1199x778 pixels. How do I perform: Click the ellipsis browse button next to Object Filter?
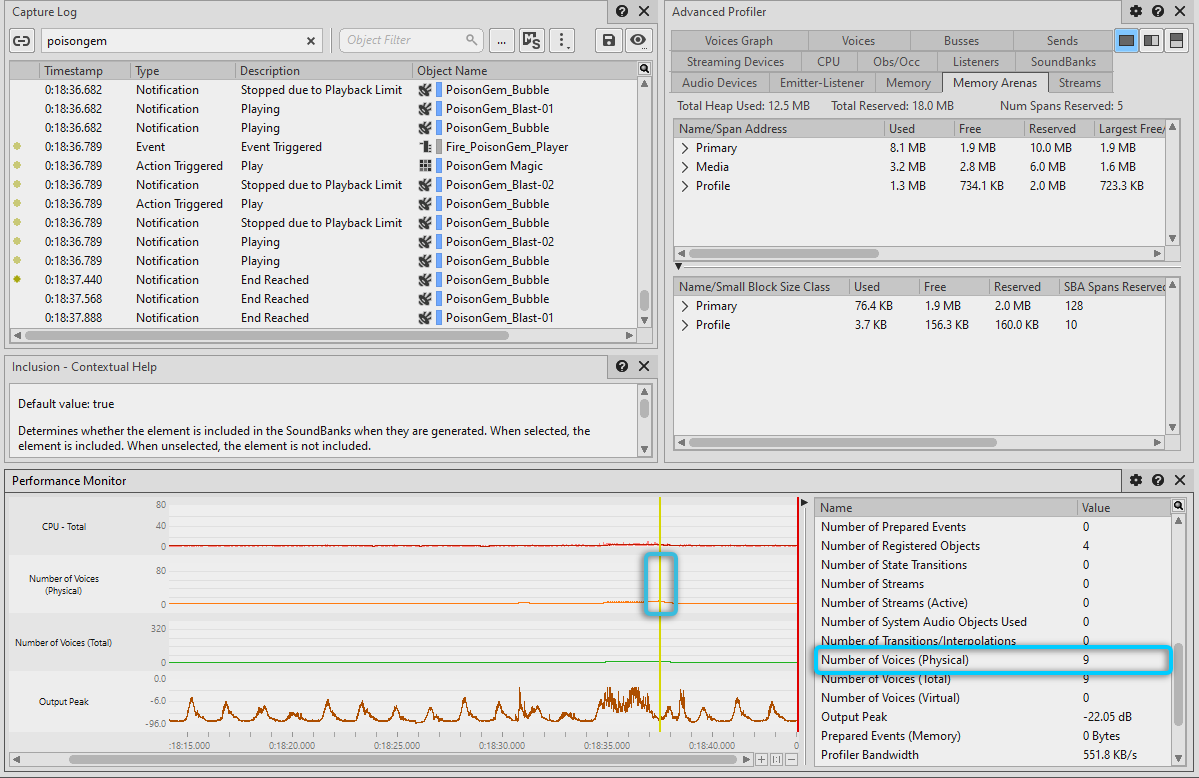pos(502,41)
